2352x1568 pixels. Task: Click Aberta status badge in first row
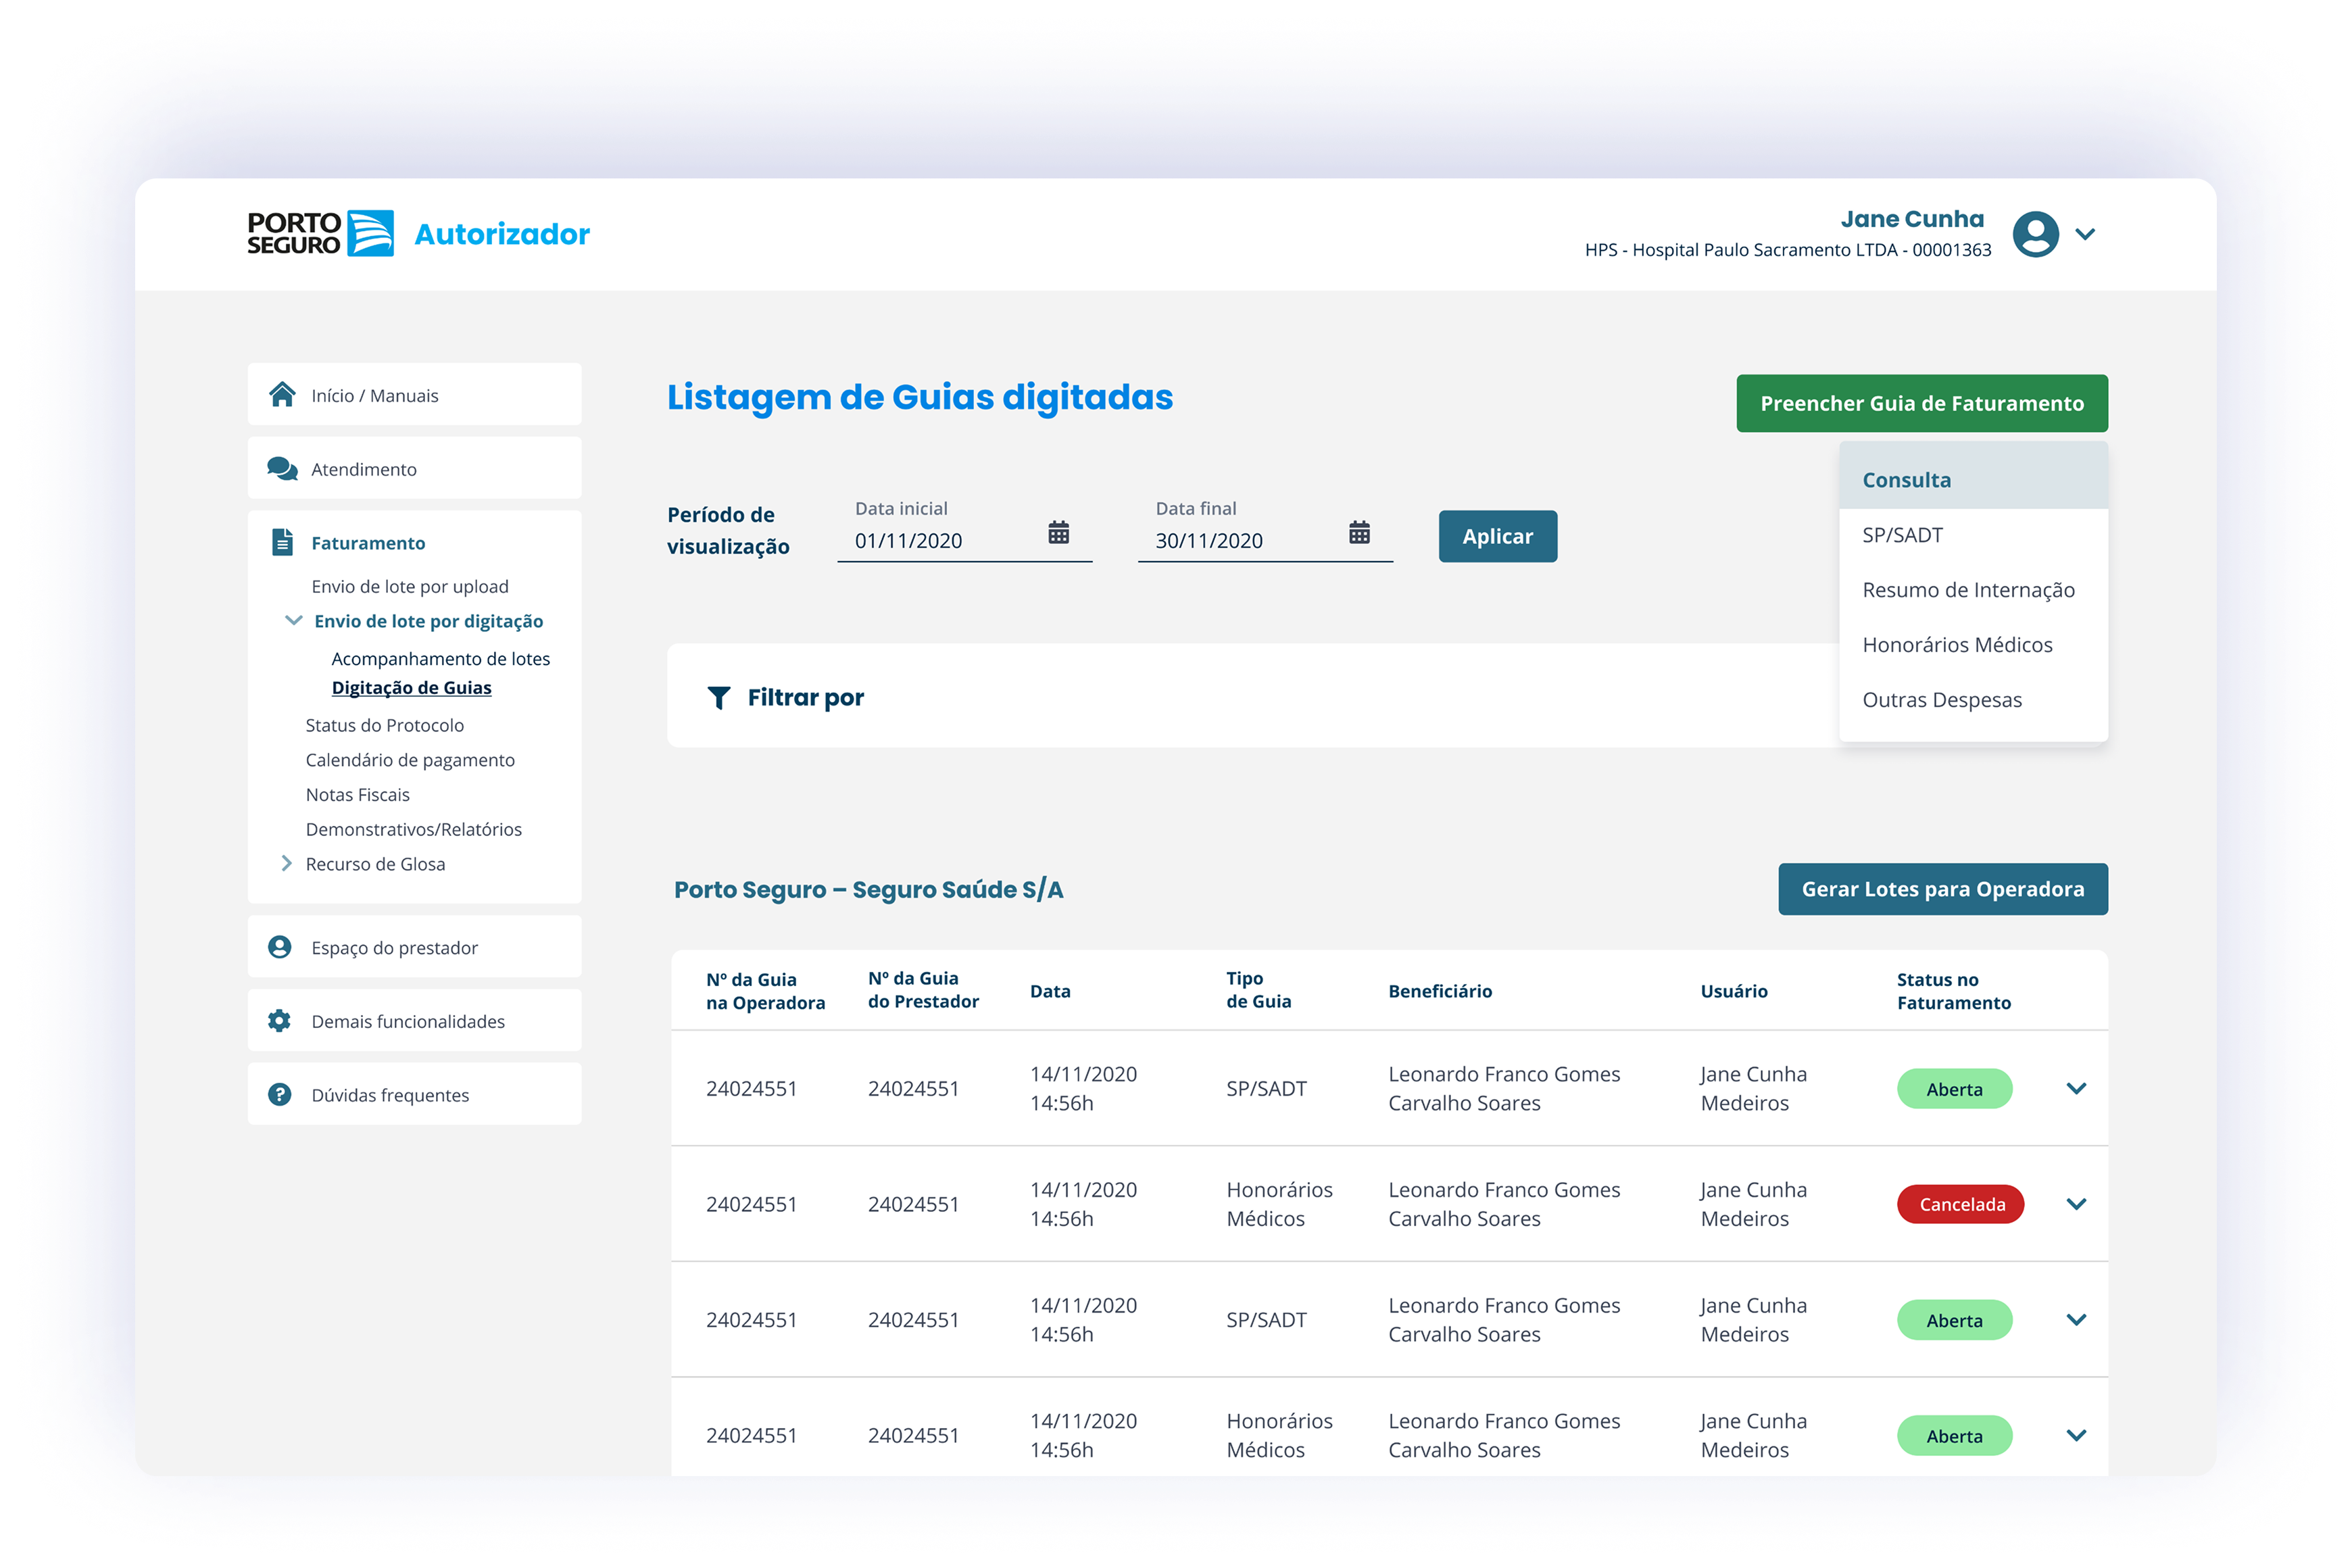pos(1954,1089)
